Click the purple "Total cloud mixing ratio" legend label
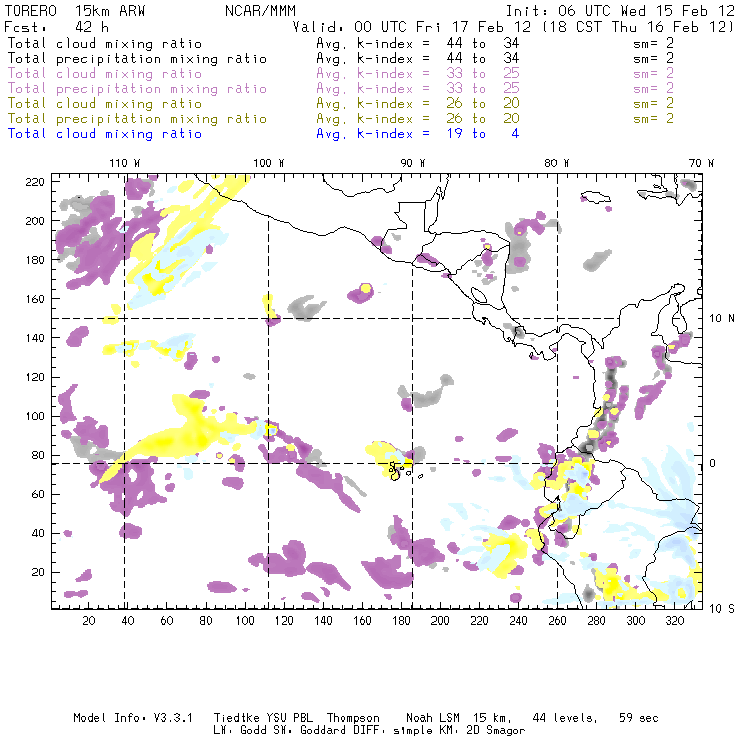Screen dimensions: 740x740 pyautogui.click(x=105, y=74)
